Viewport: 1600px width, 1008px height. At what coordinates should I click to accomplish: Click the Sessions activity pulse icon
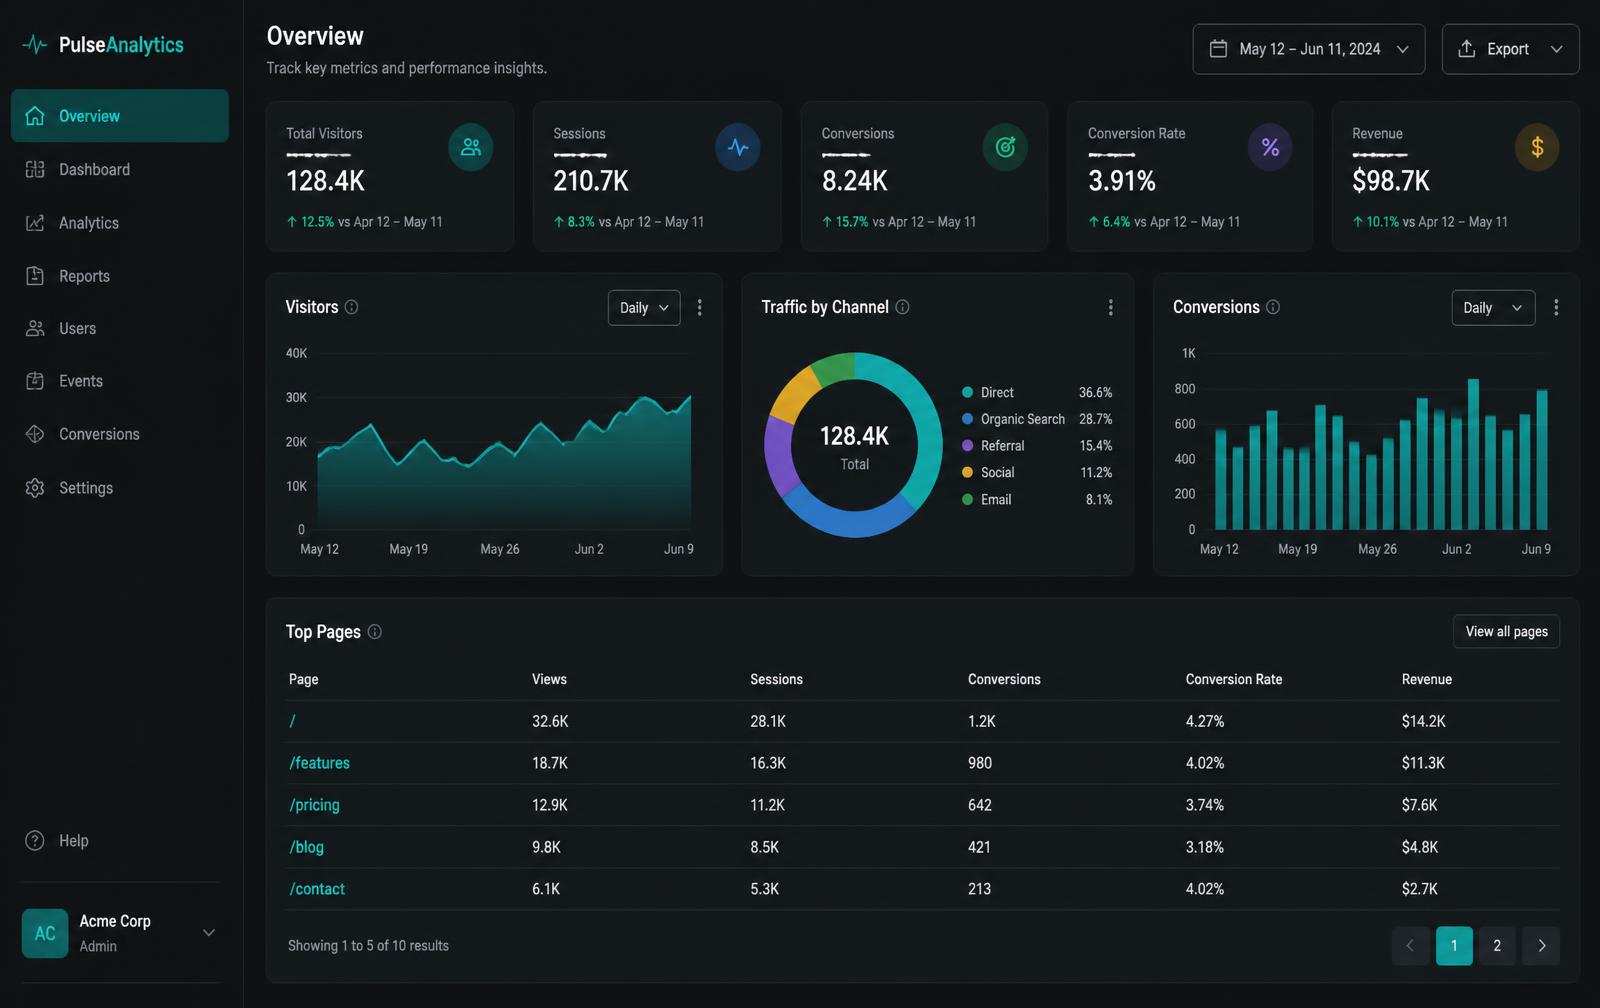click(x=738, y=147)
